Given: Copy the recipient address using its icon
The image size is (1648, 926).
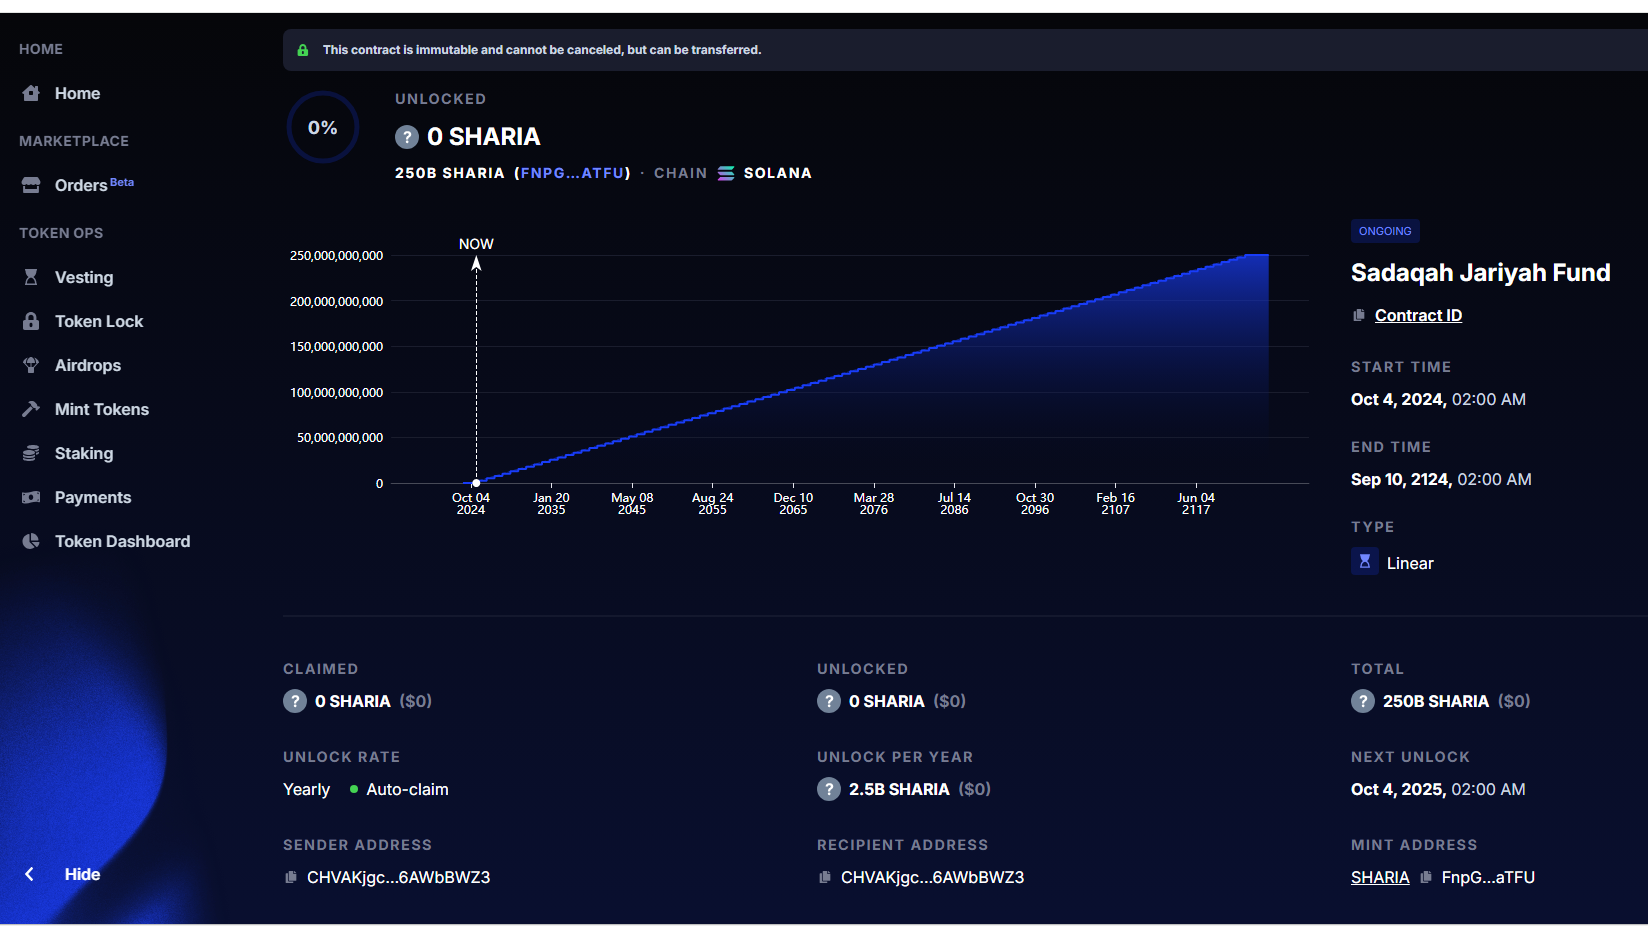Looking at the screenshot, I should [x=825, y=877].
